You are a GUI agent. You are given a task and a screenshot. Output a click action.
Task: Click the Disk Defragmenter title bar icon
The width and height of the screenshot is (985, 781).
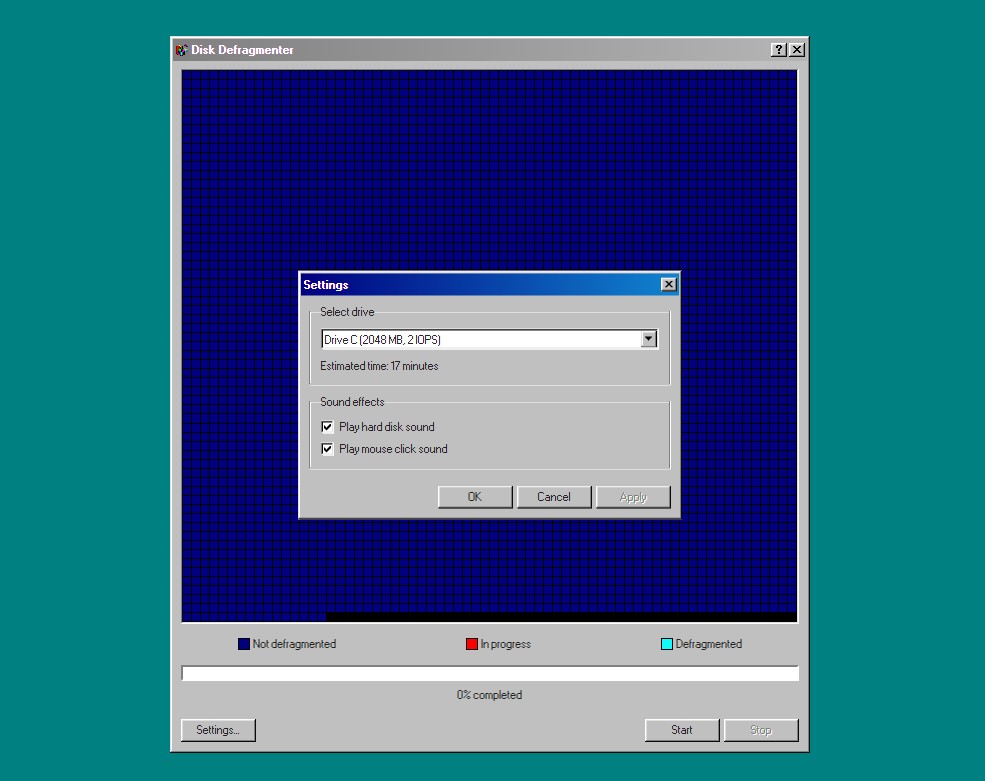181,50
